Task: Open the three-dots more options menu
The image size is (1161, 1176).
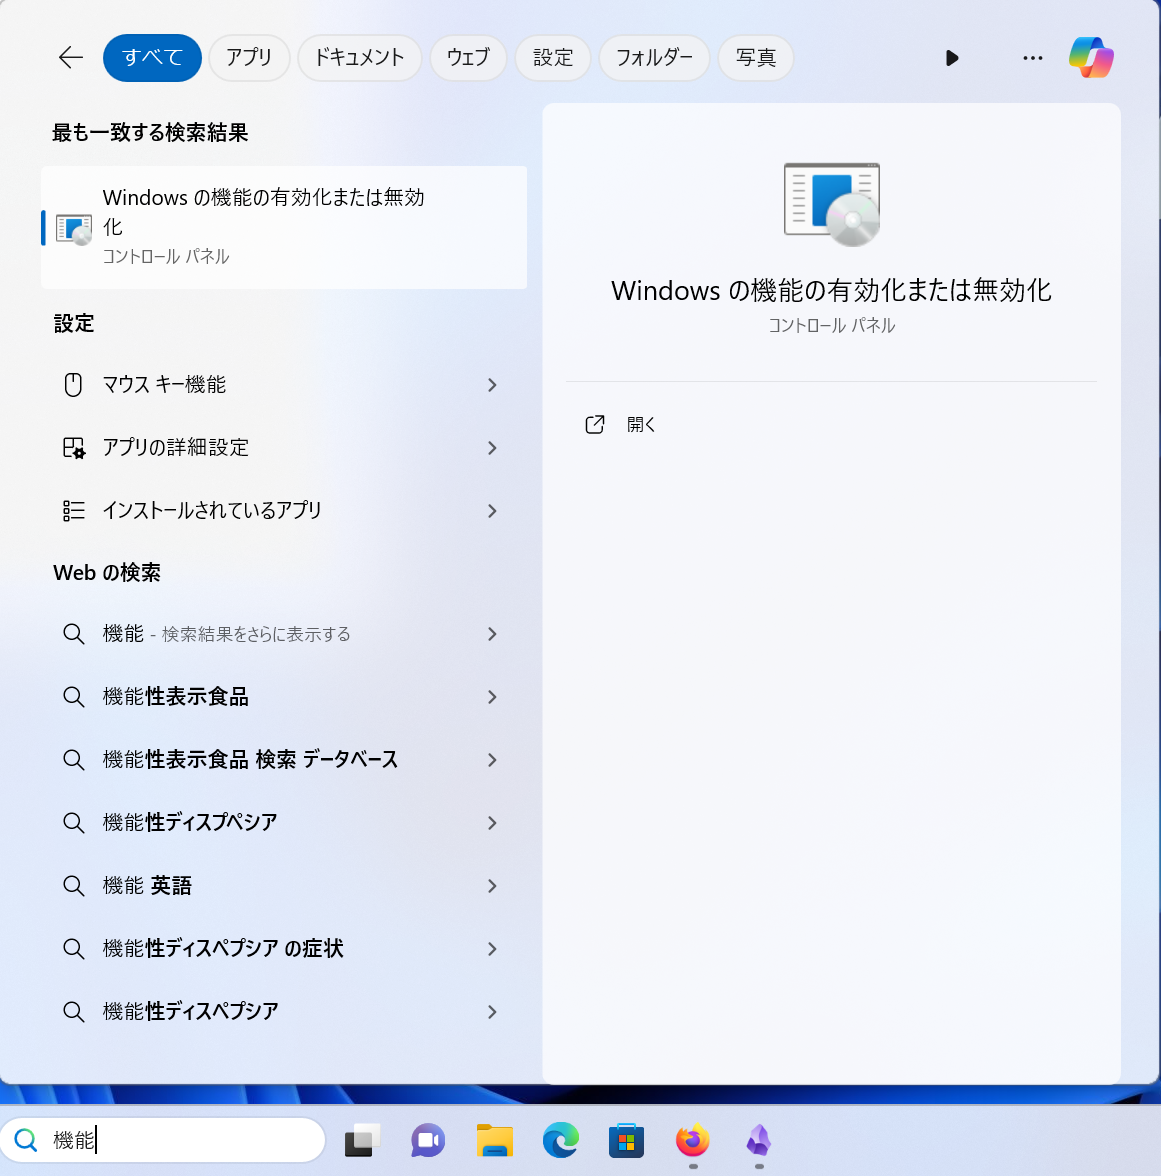Action: tap(1033, 58)
